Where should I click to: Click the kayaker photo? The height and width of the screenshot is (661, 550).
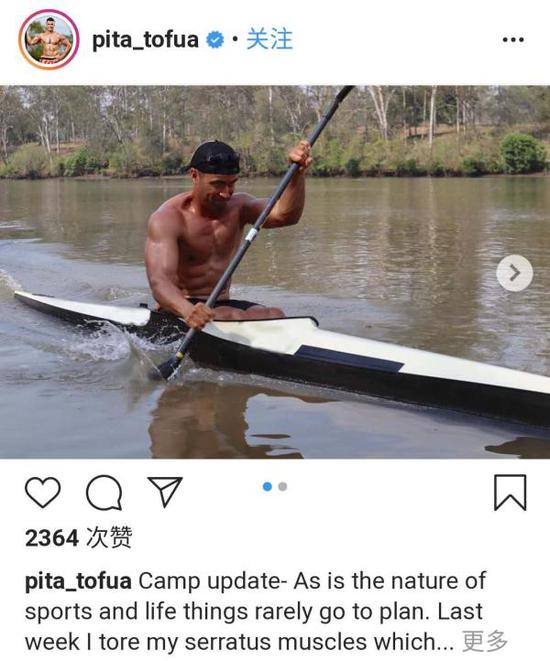click(x=275, y=272)
